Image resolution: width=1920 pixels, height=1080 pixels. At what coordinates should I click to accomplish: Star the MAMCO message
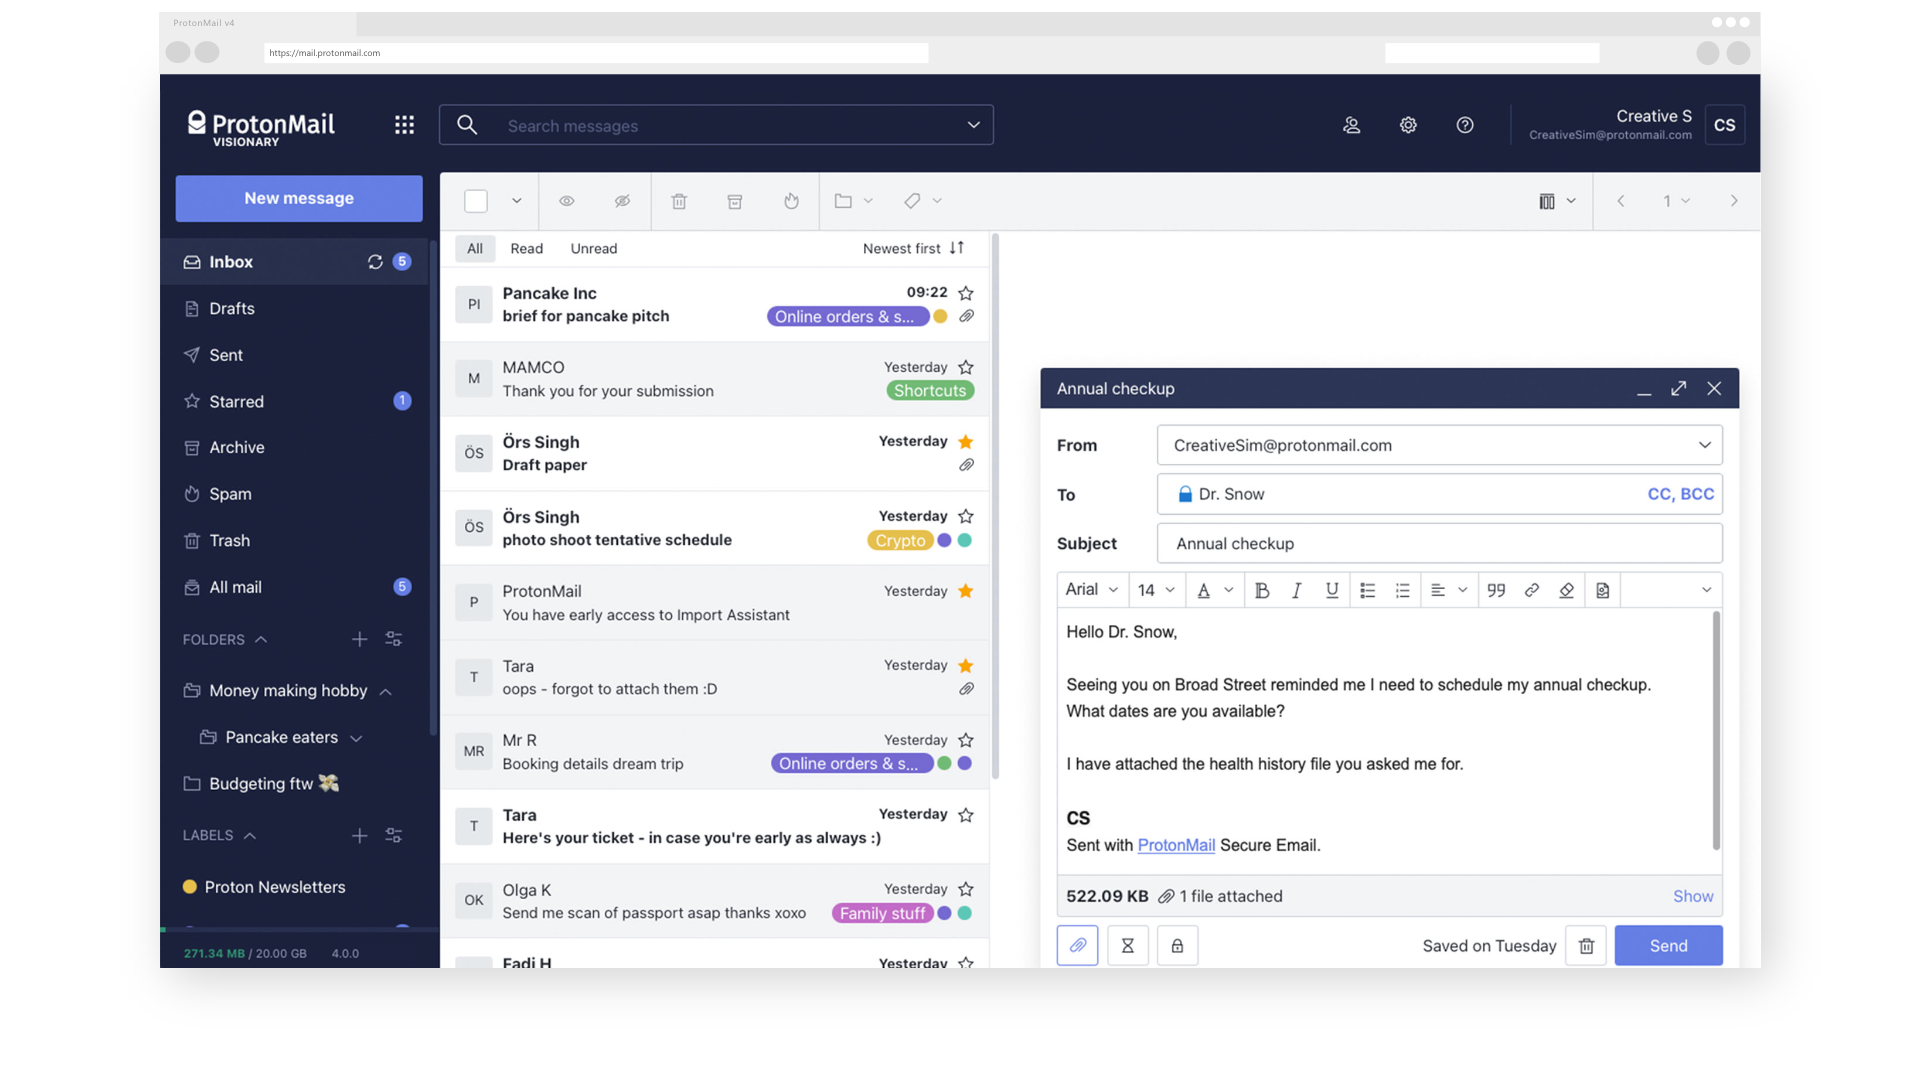pos(966,367)
